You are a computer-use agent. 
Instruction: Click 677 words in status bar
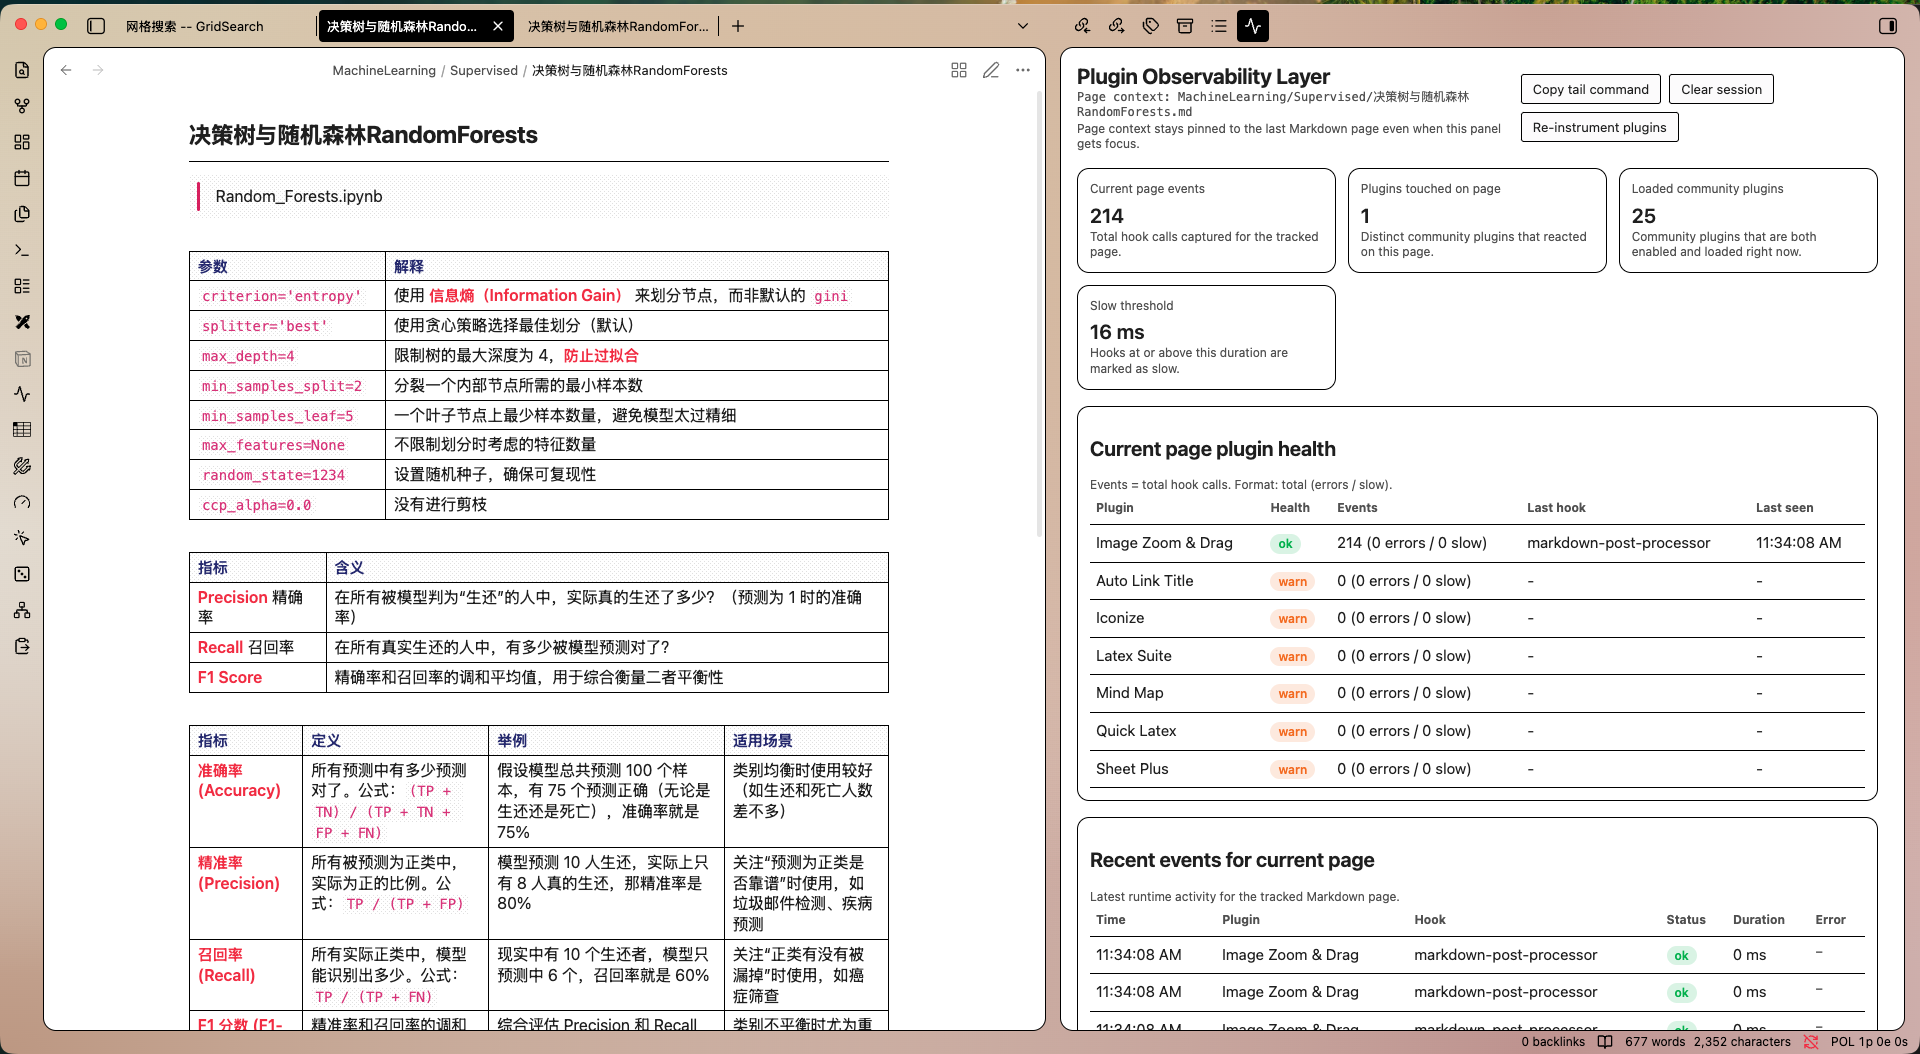[1655, 1042]
